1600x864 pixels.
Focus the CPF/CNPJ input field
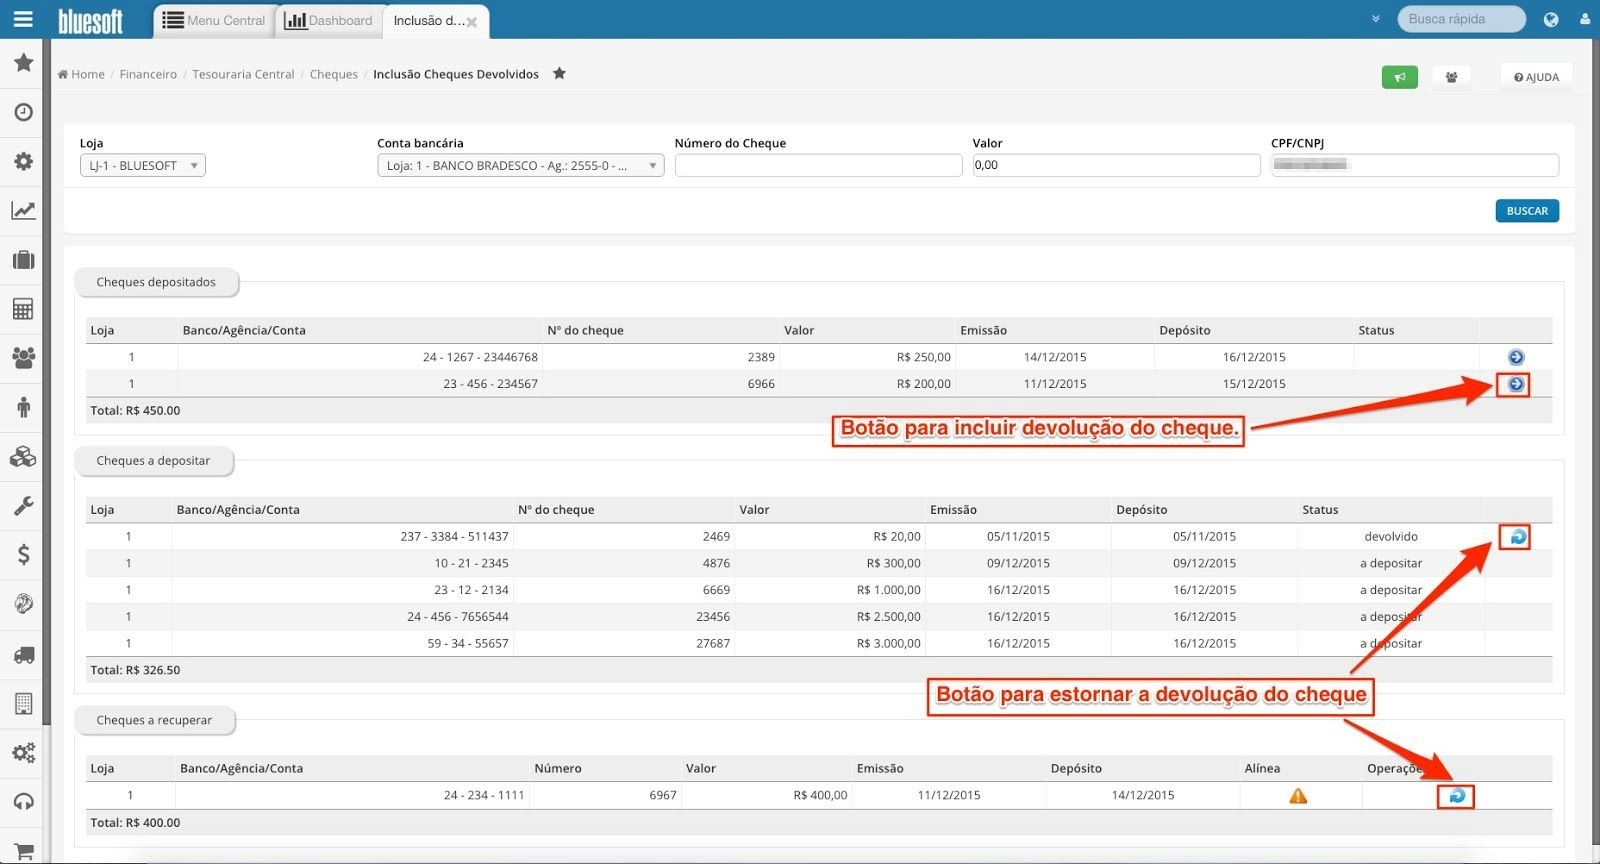pos(1414,165)
